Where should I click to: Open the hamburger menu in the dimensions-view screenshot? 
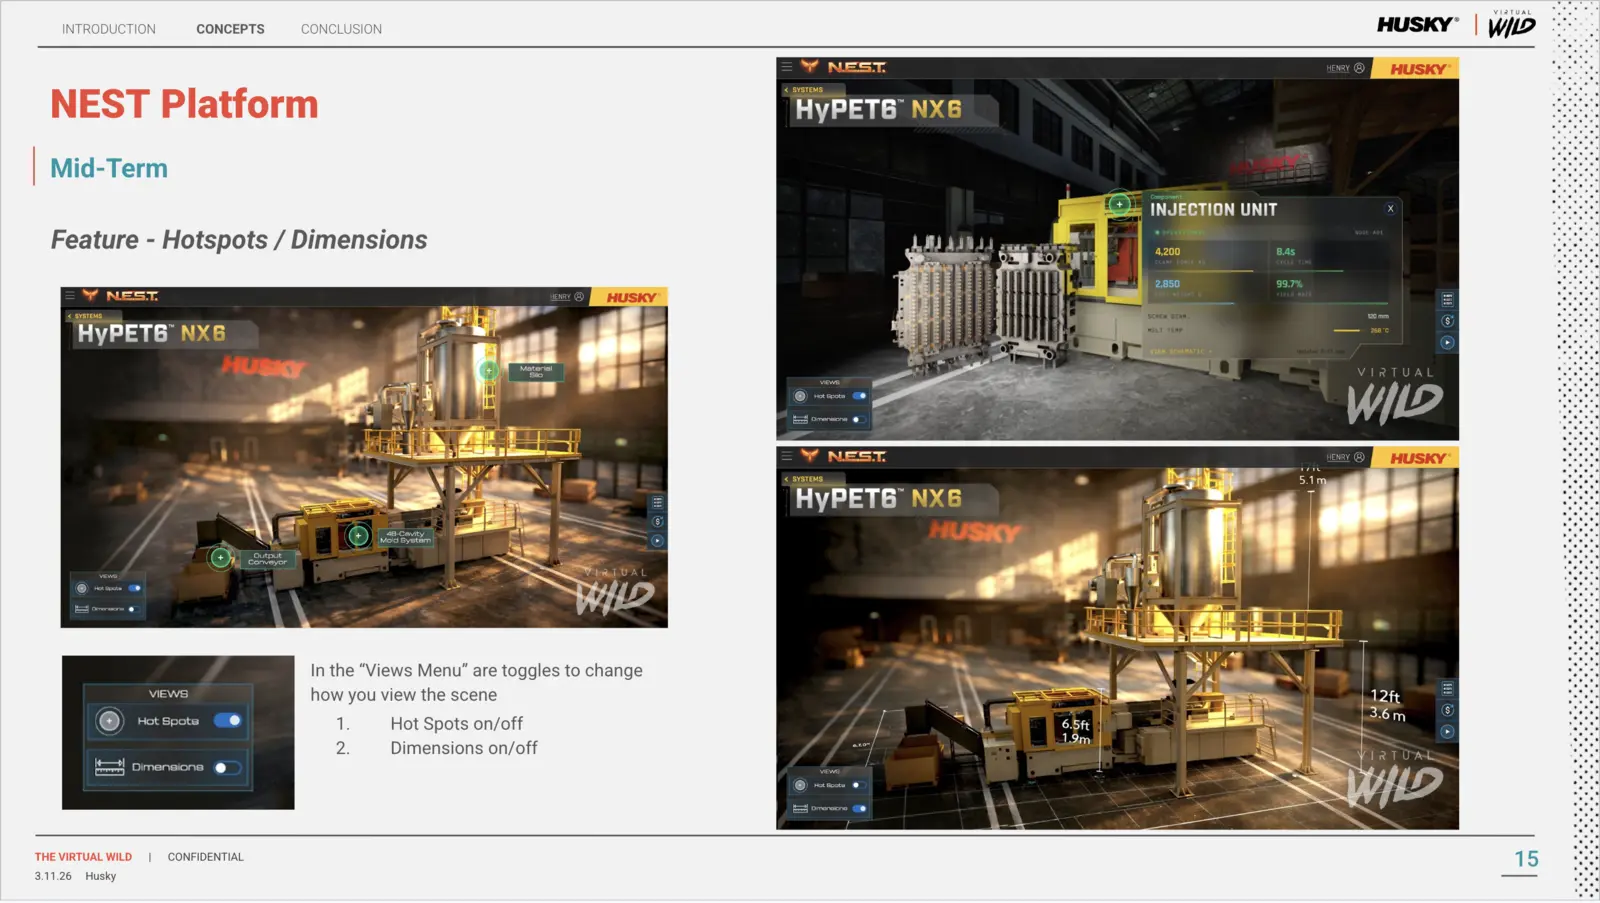click(787, 456)
